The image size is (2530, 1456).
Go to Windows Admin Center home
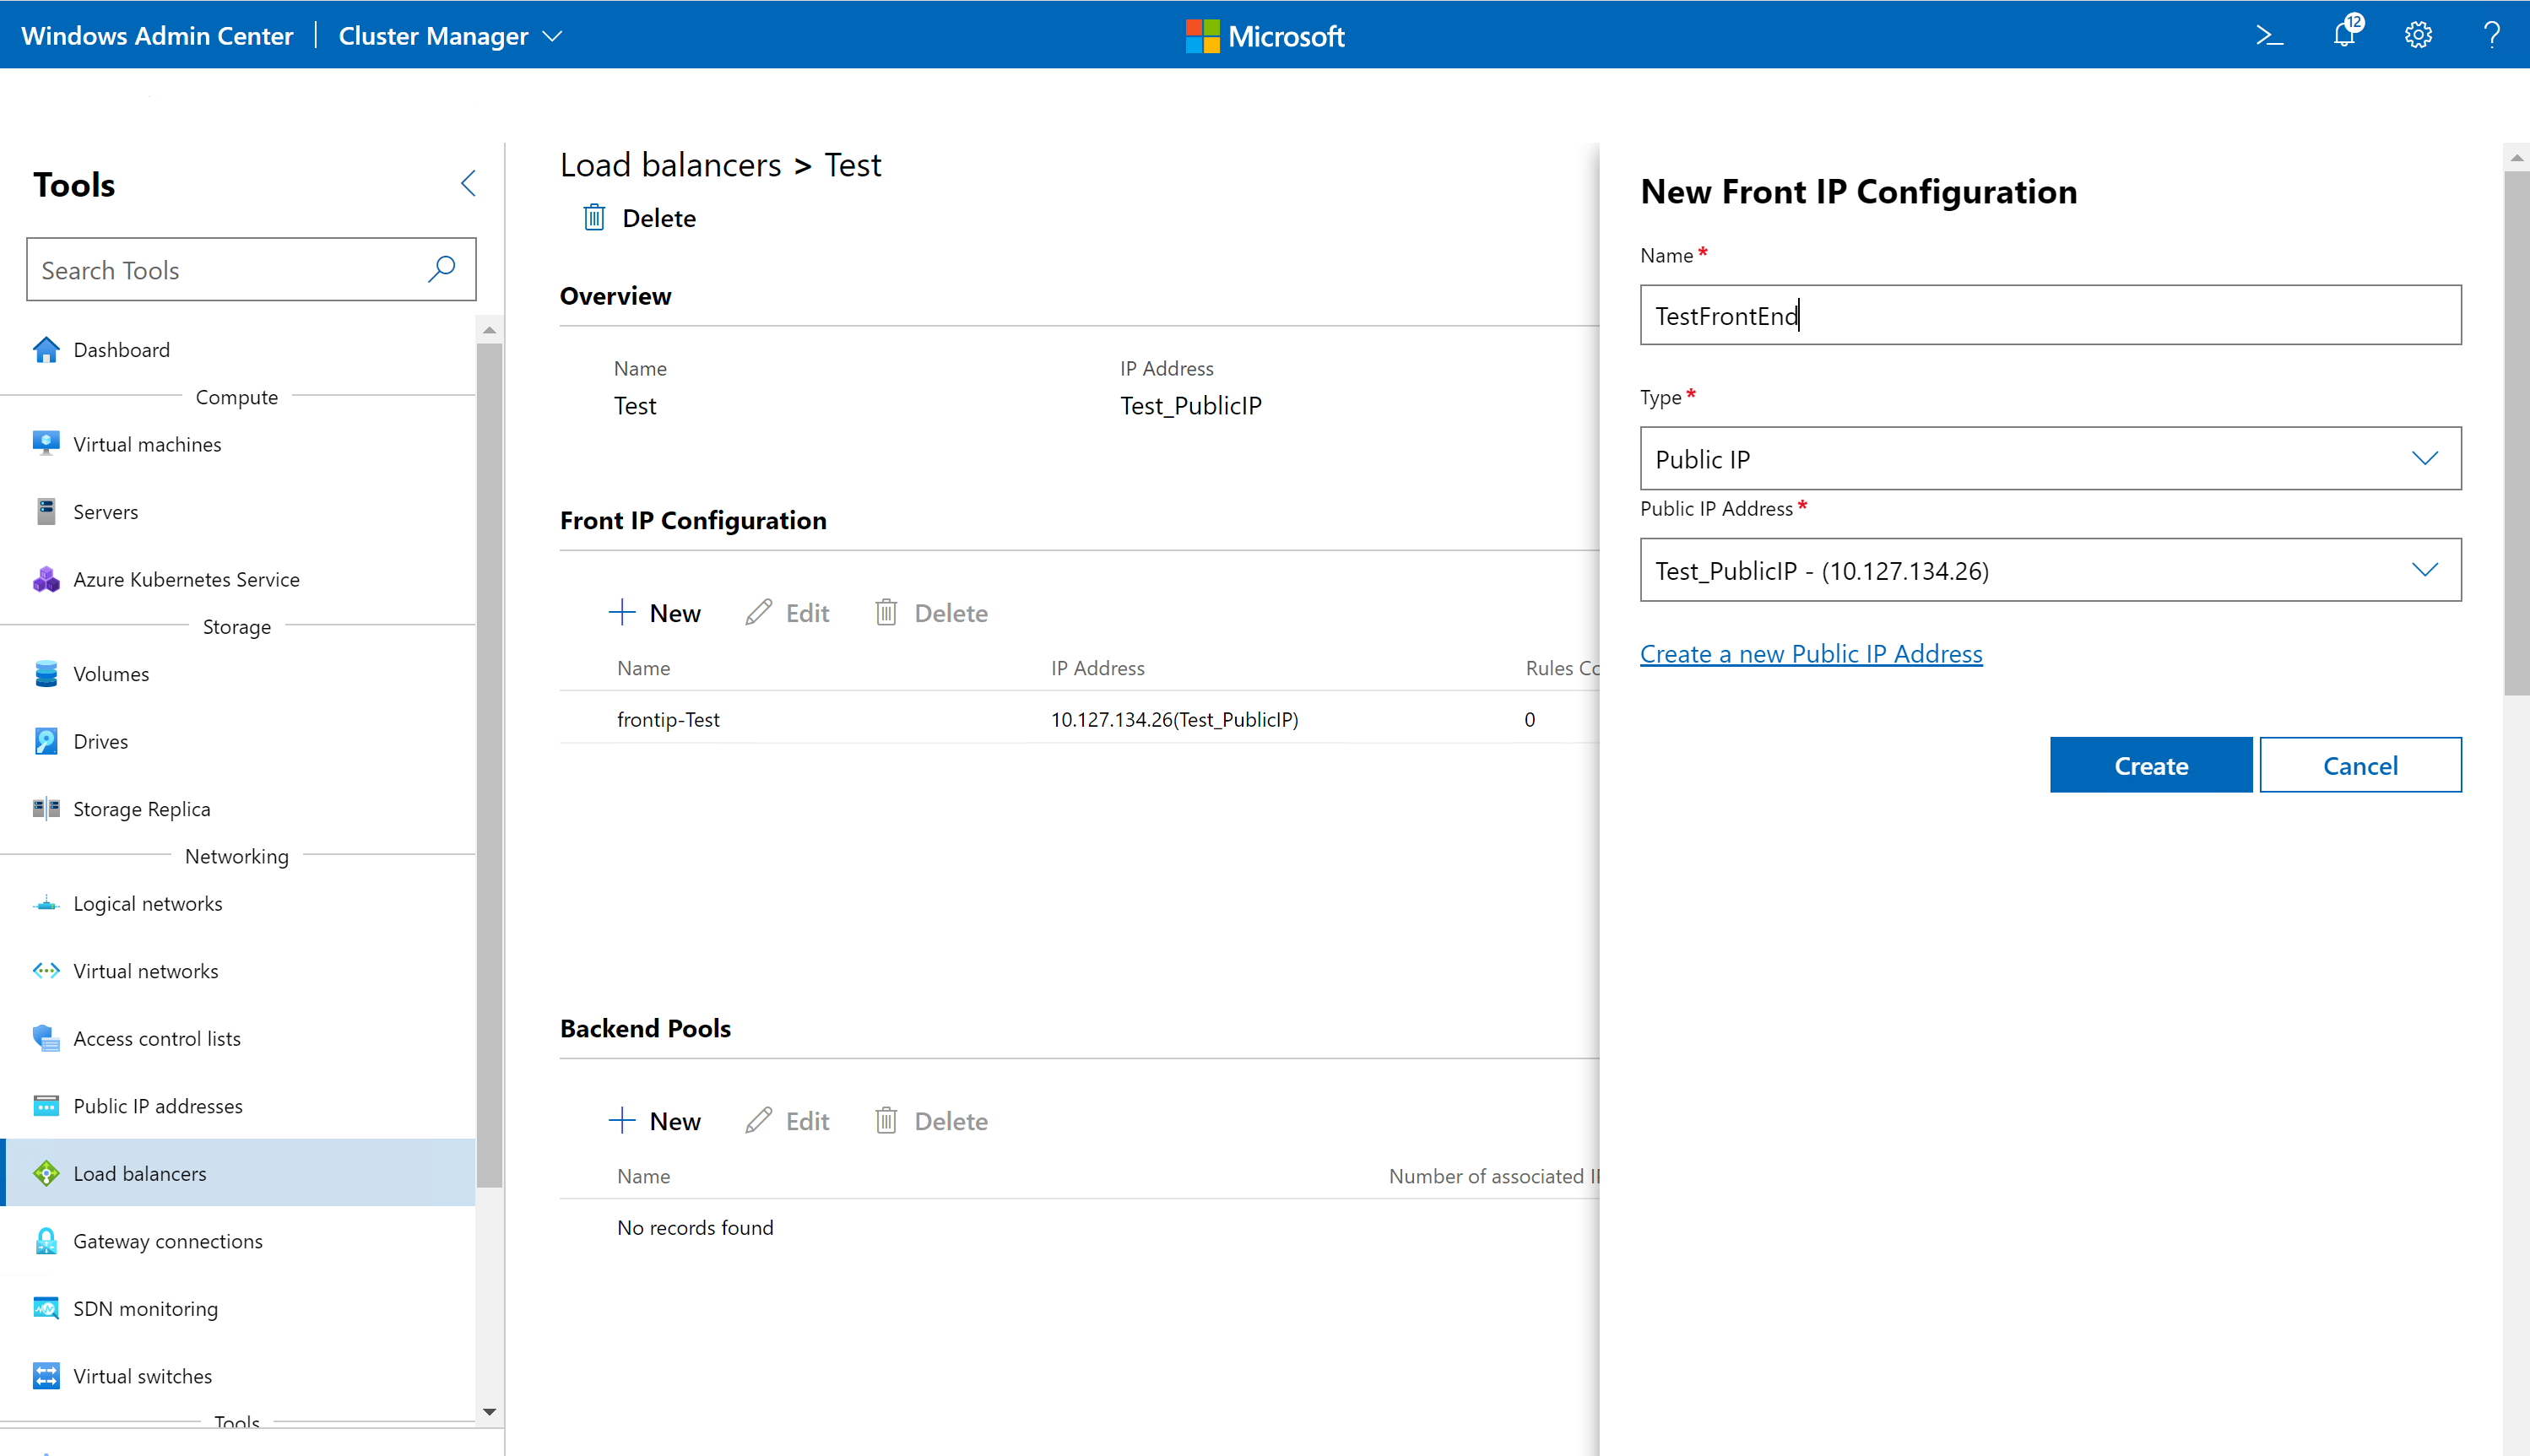(157, 36)
